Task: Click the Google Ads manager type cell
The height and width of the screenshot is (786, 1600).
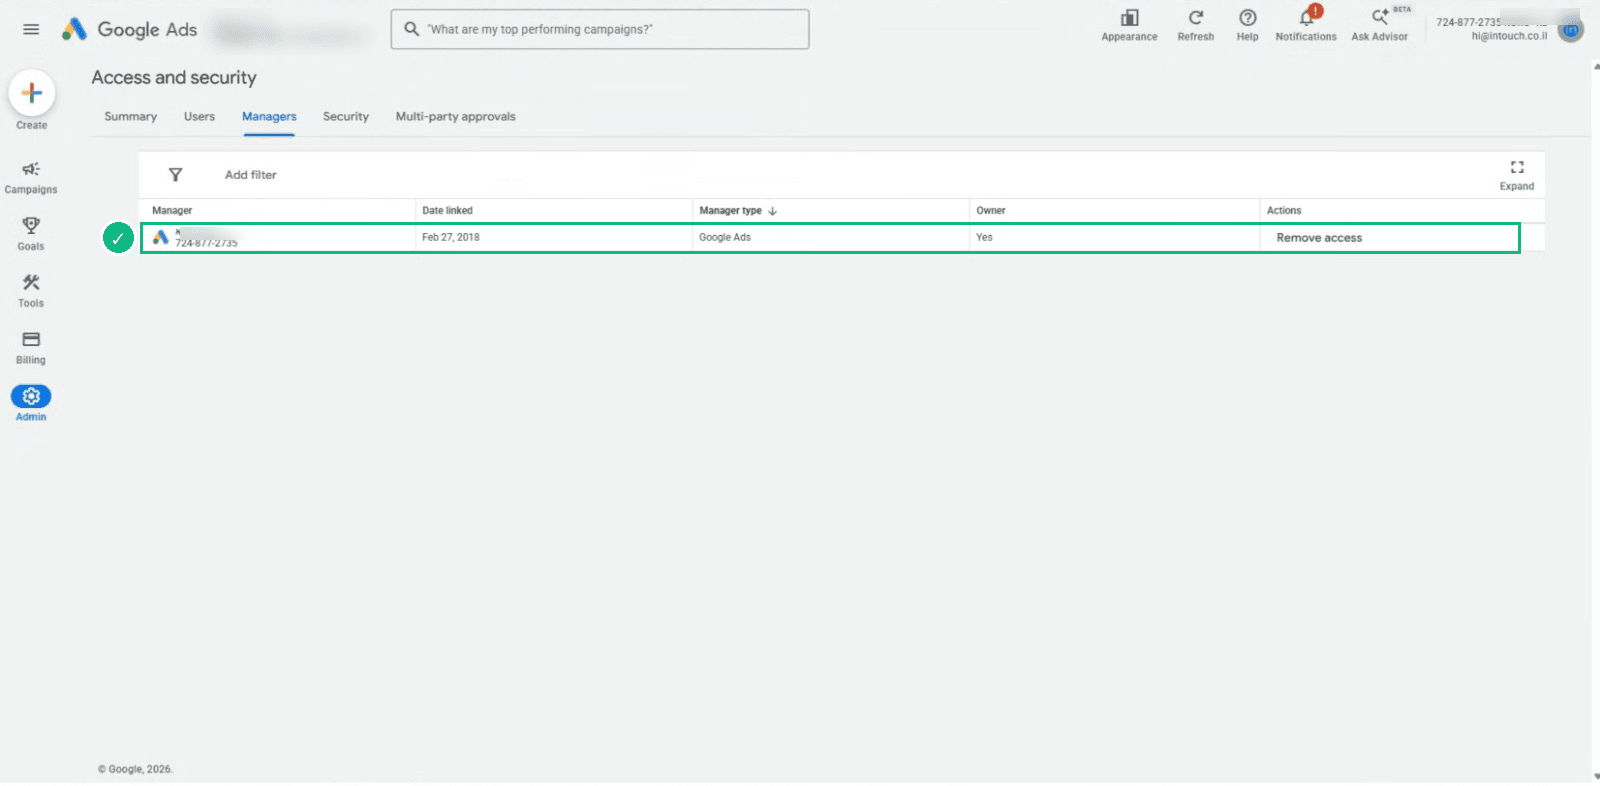Action: click(725, 238)
